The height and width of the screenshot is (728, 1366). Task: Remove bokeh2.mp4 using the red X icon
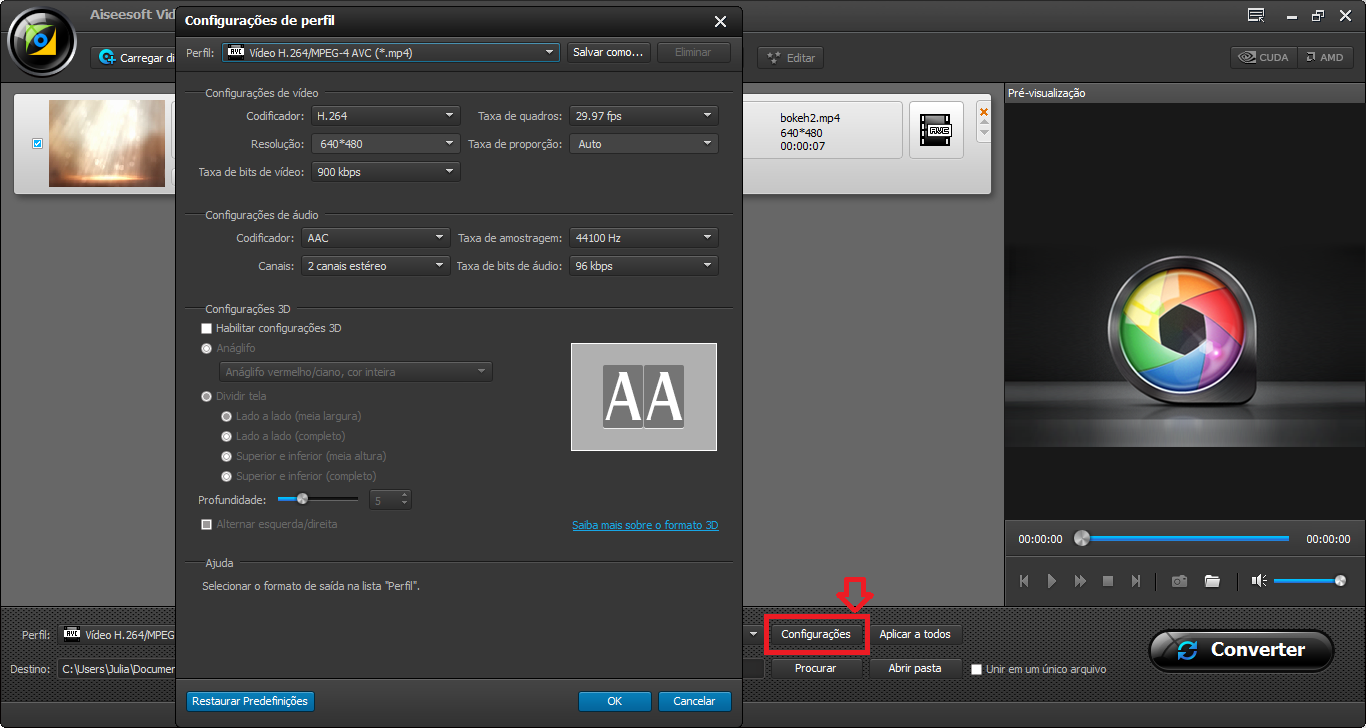point(983,110)
